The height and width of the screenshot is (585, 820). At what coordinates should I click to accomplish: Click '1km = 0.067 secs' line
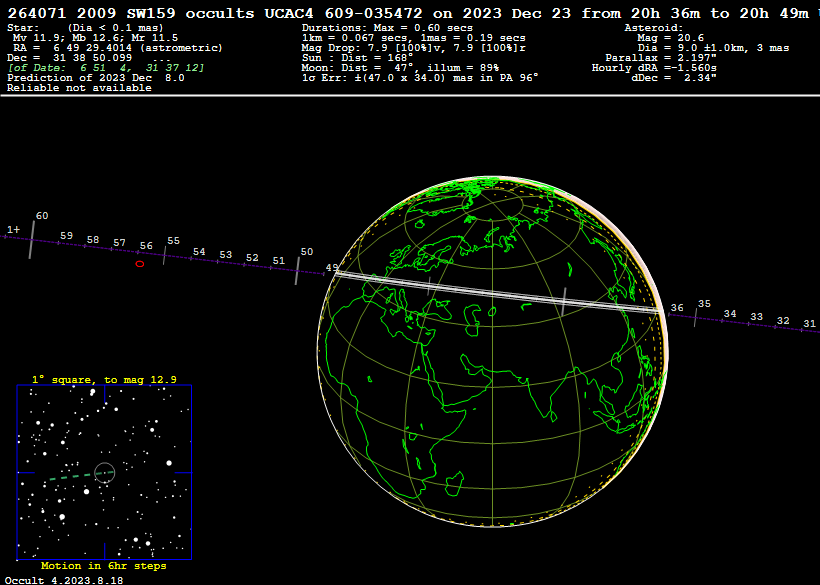click(x=413, y=38)
